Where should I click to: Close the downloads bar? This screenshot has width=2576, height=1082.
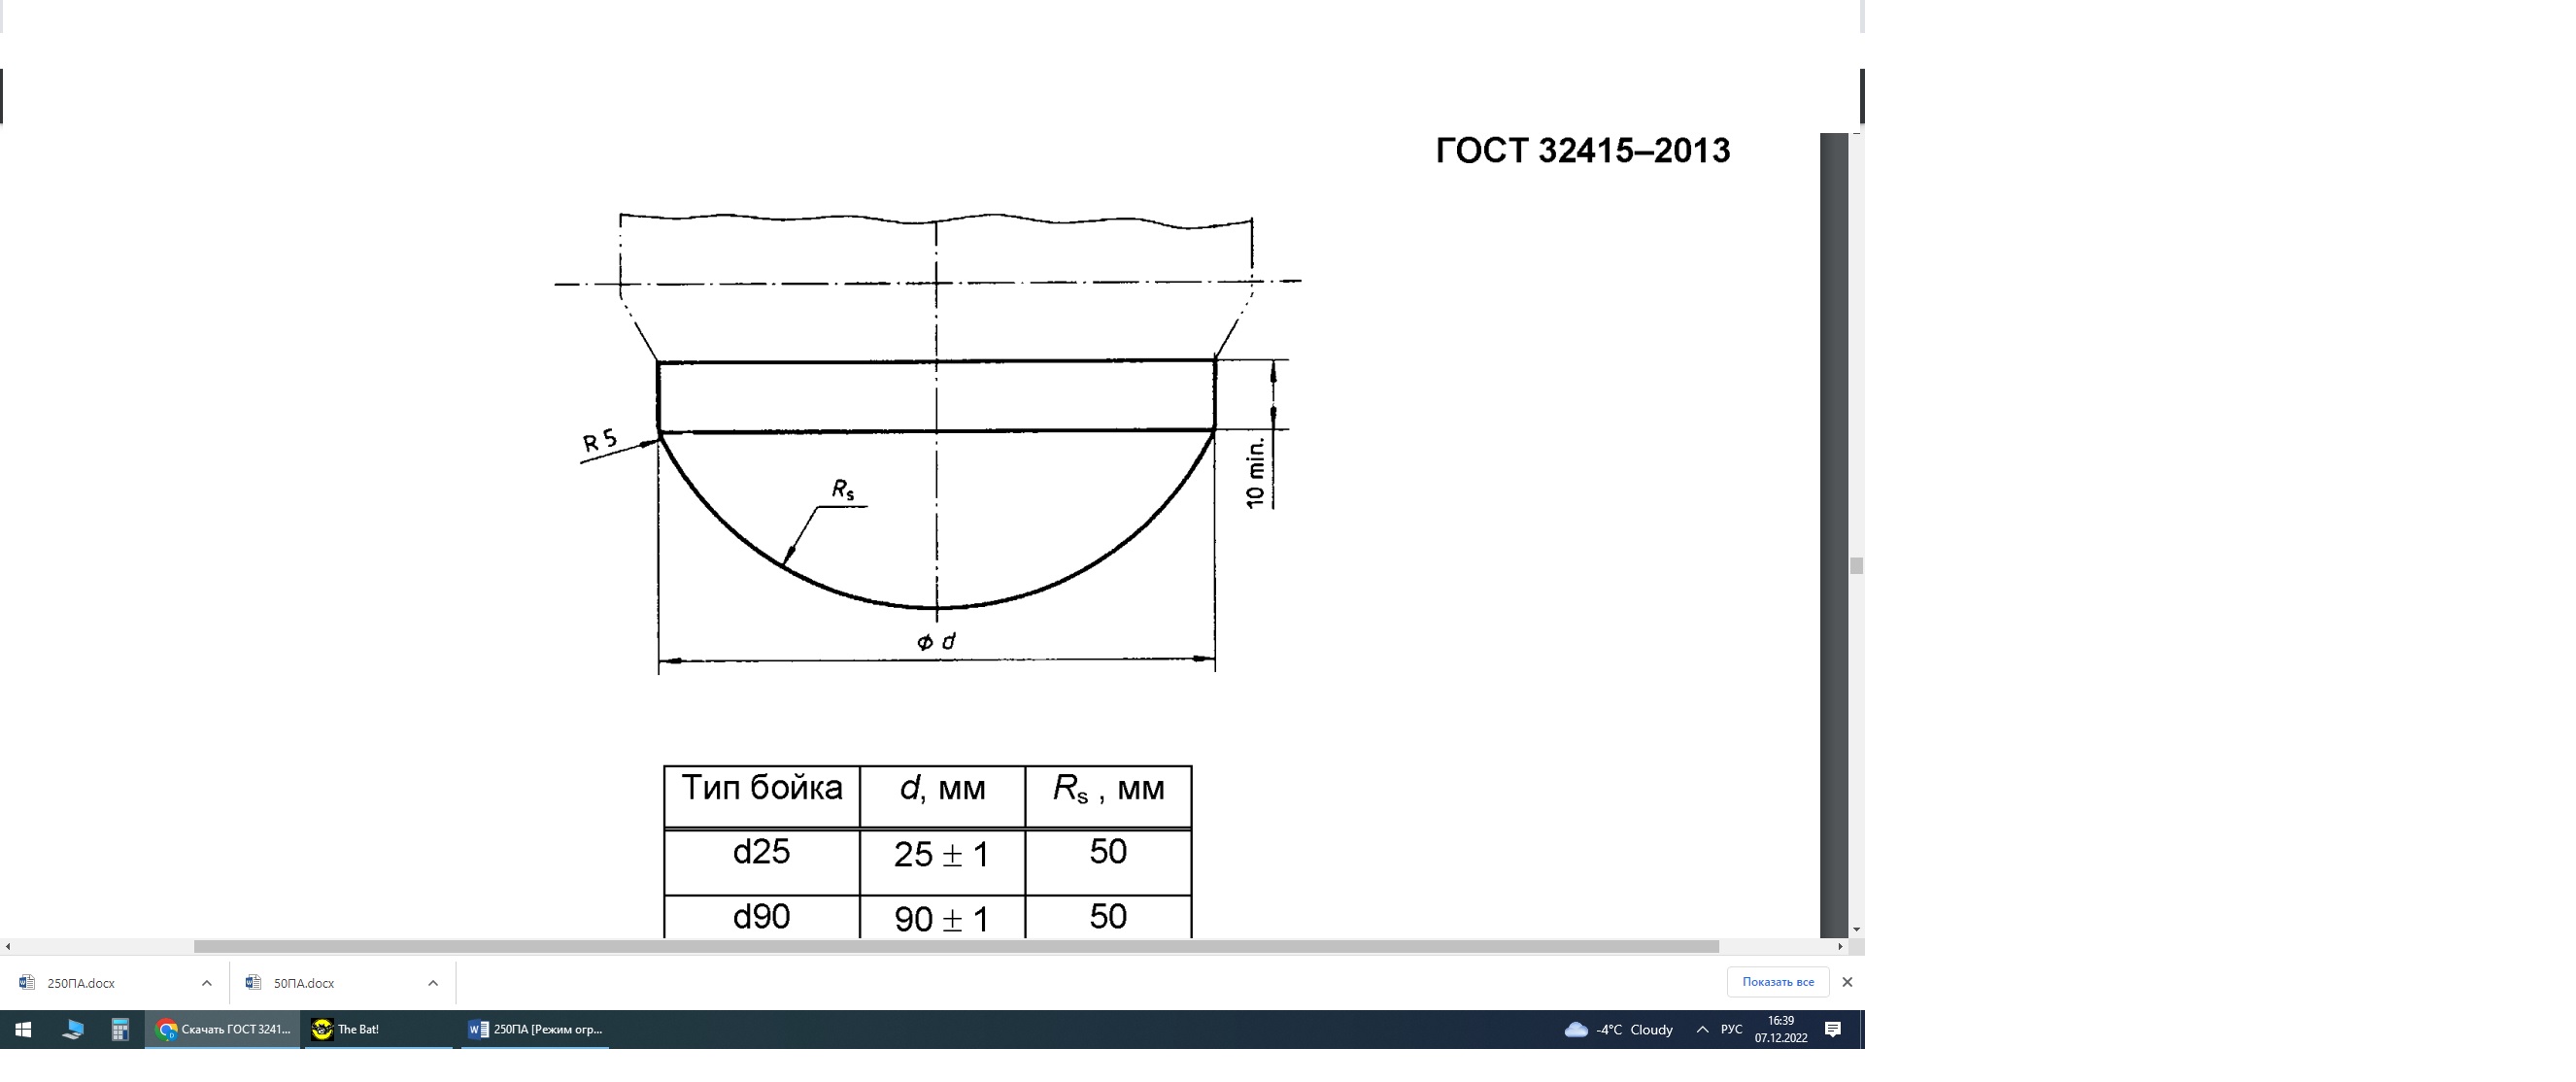point(1847,982)
